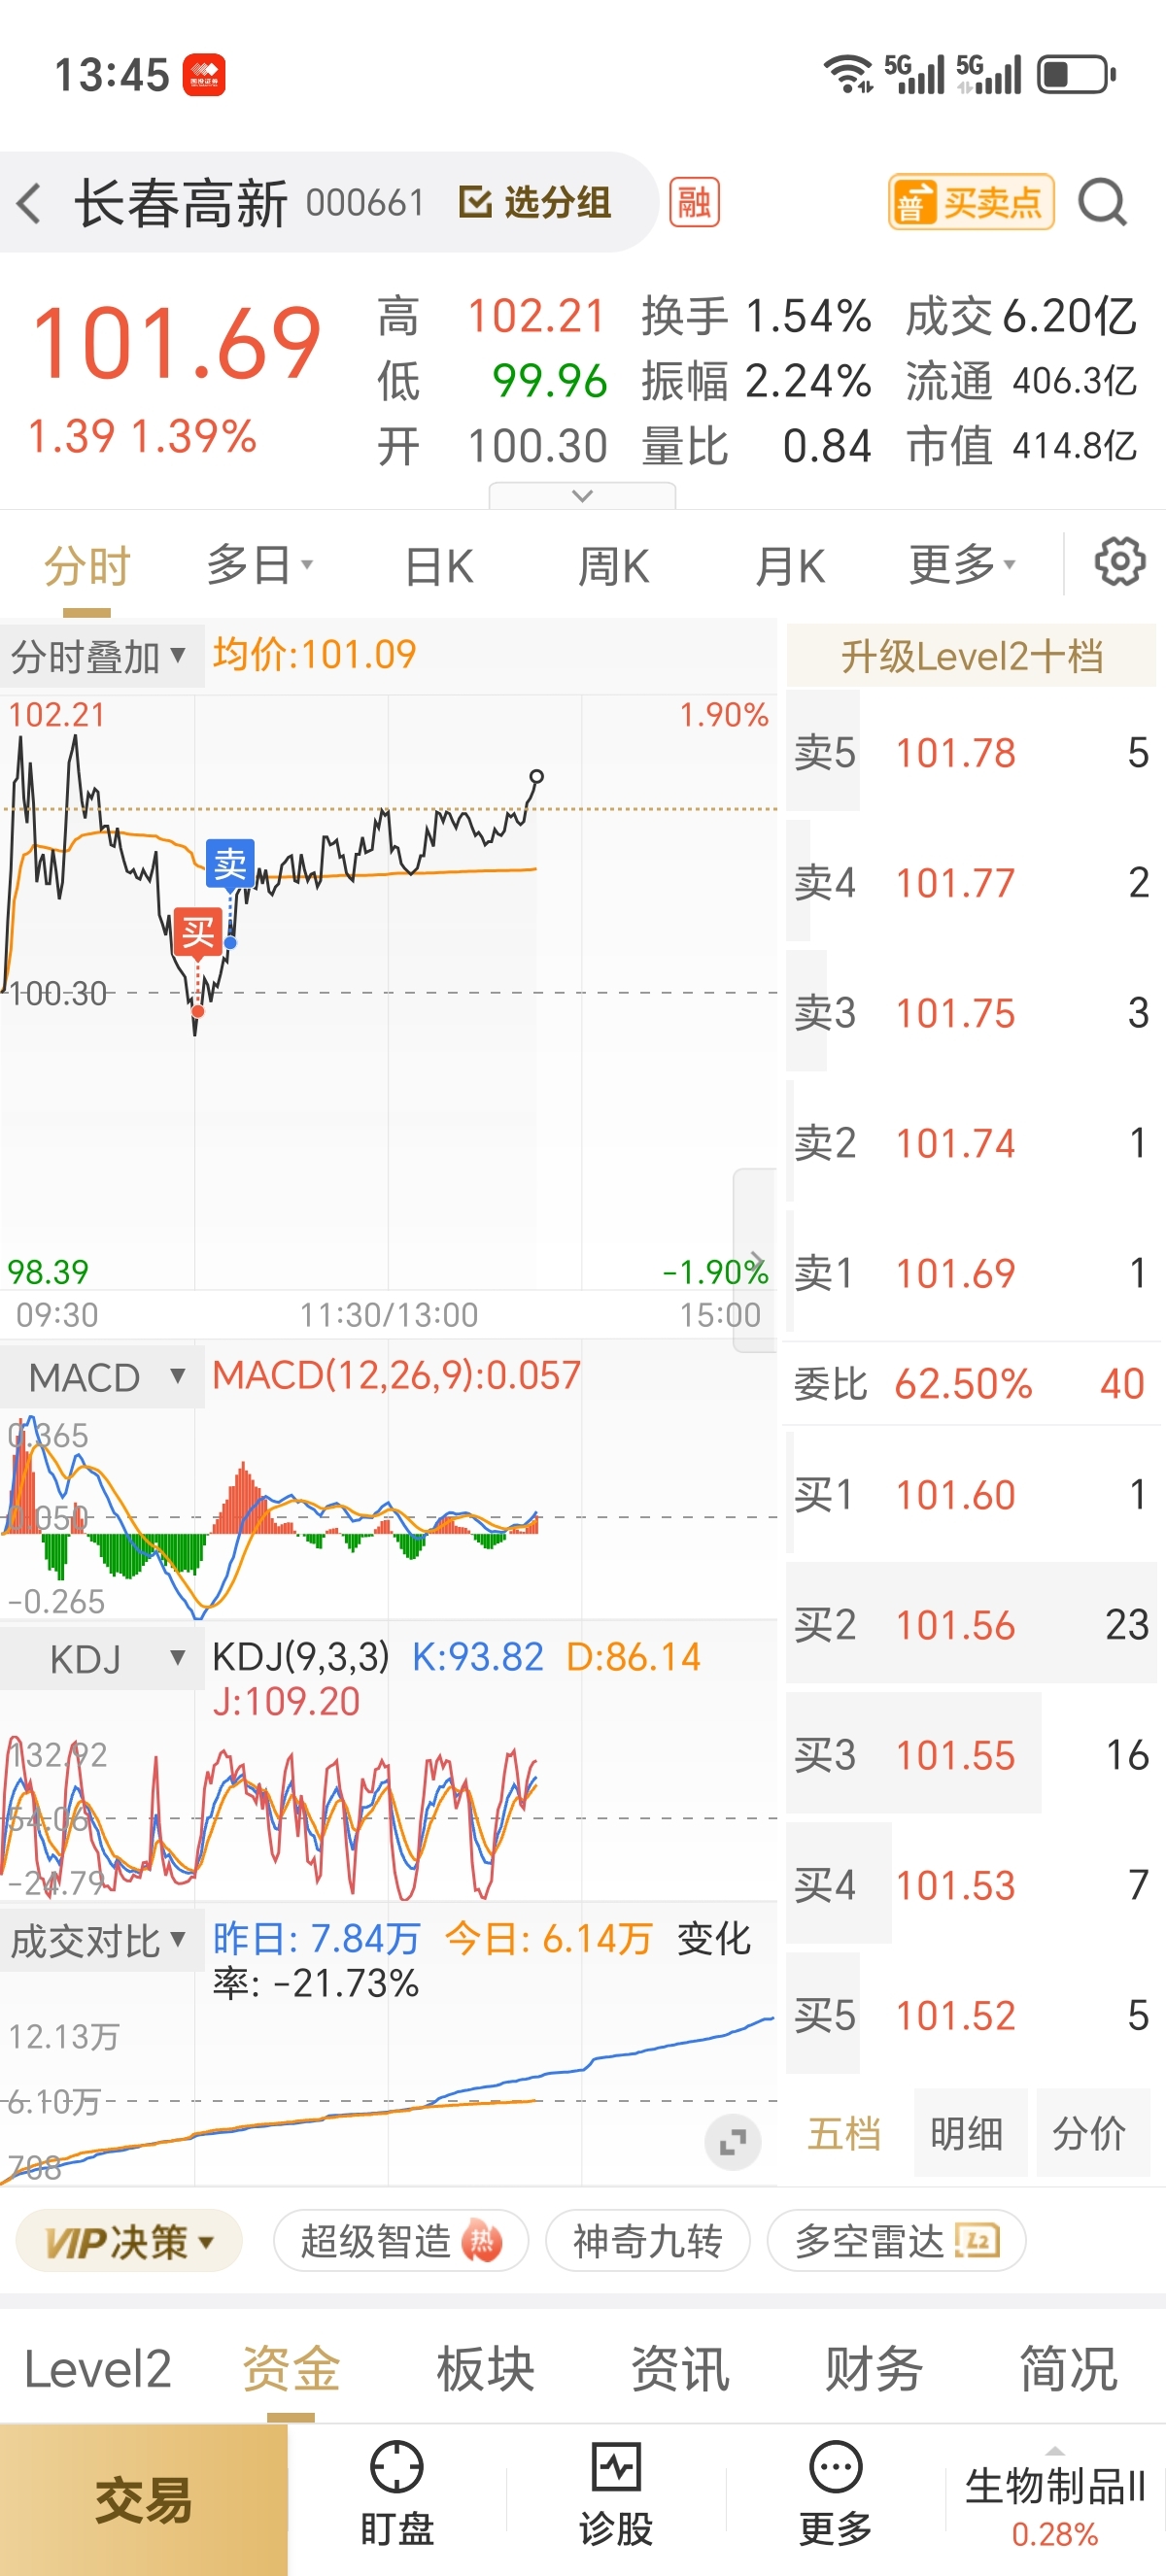This screenshot has height=2576, width=1166.
Task: Select the 卖1 row at 101.69
Action: click(x=971, y=1272)
